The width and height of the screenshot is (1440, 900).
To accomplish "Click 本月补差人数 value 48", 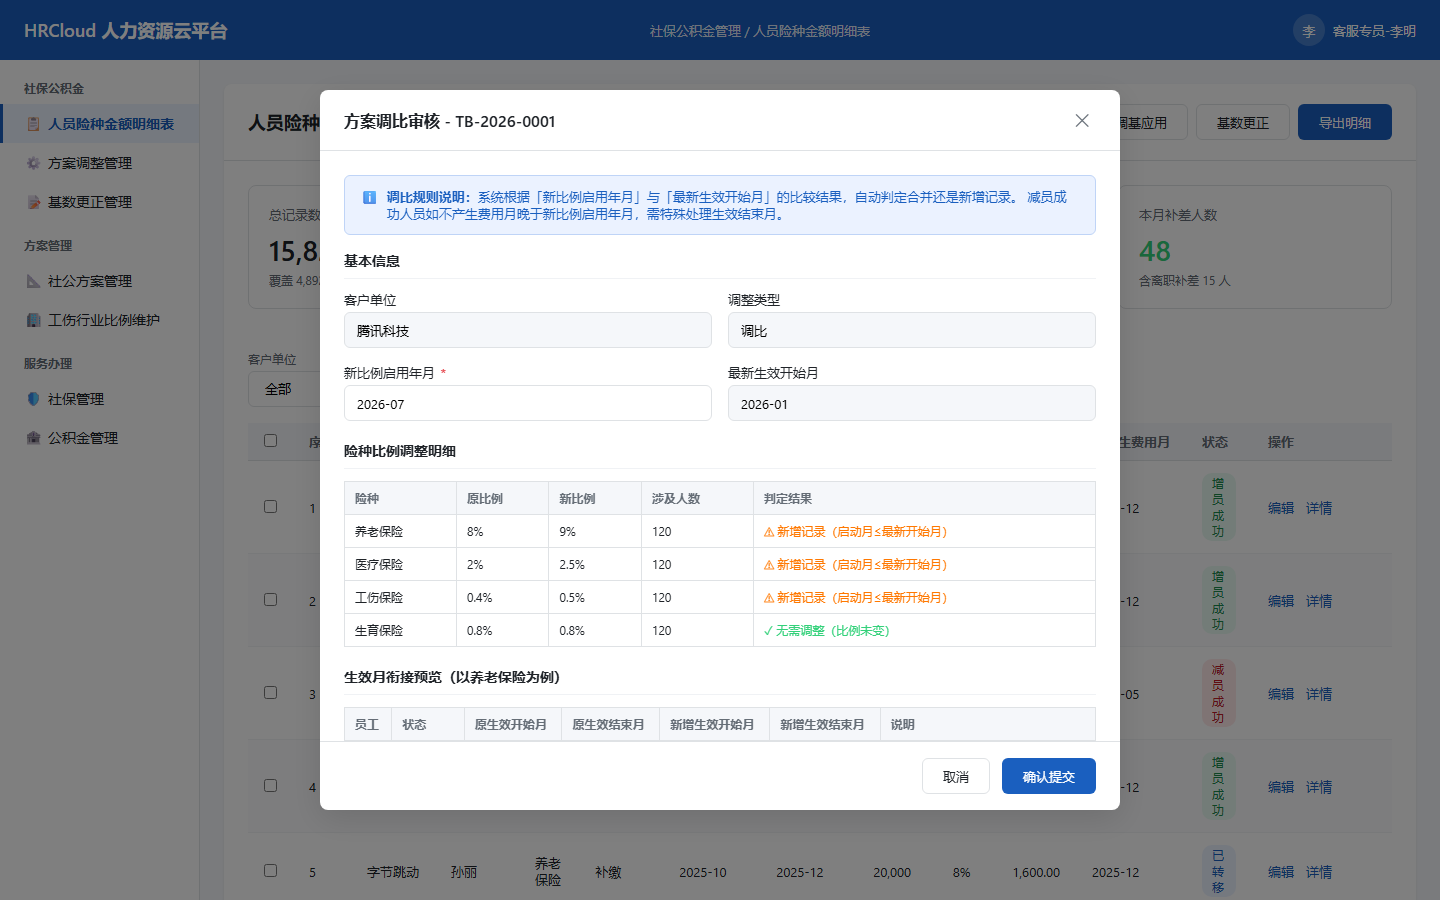I will click(x=1155, y=251).
